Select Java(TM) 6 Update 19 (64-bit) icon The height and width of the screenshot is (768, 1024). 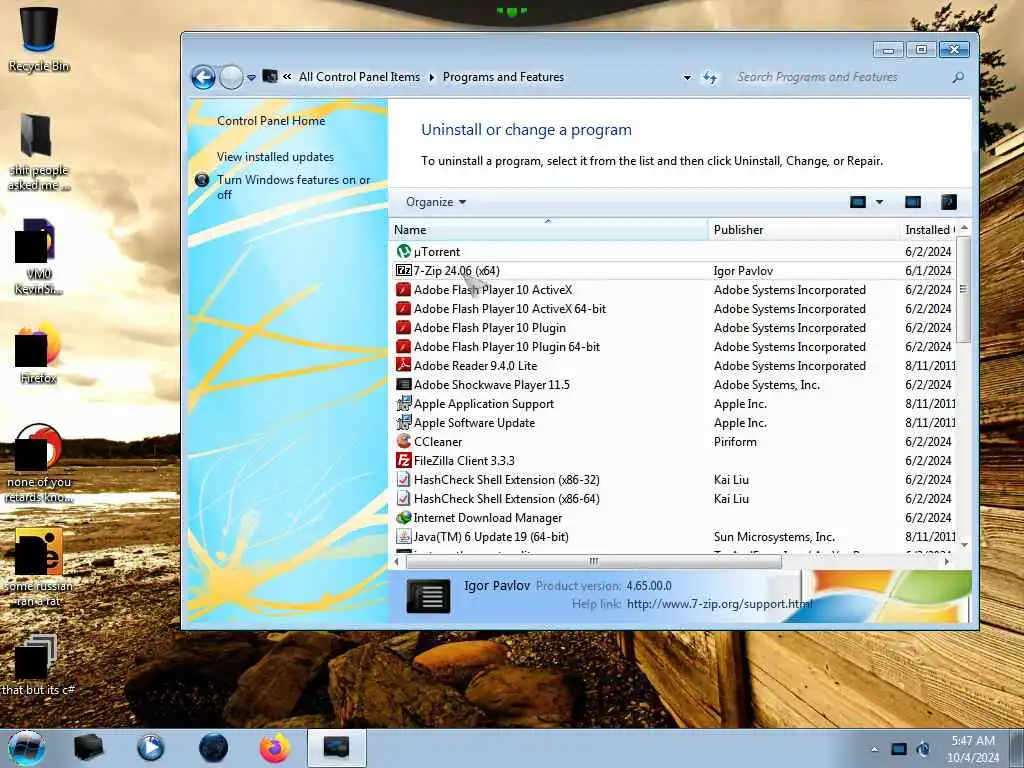pyautogui.click(x=404, y=536)
